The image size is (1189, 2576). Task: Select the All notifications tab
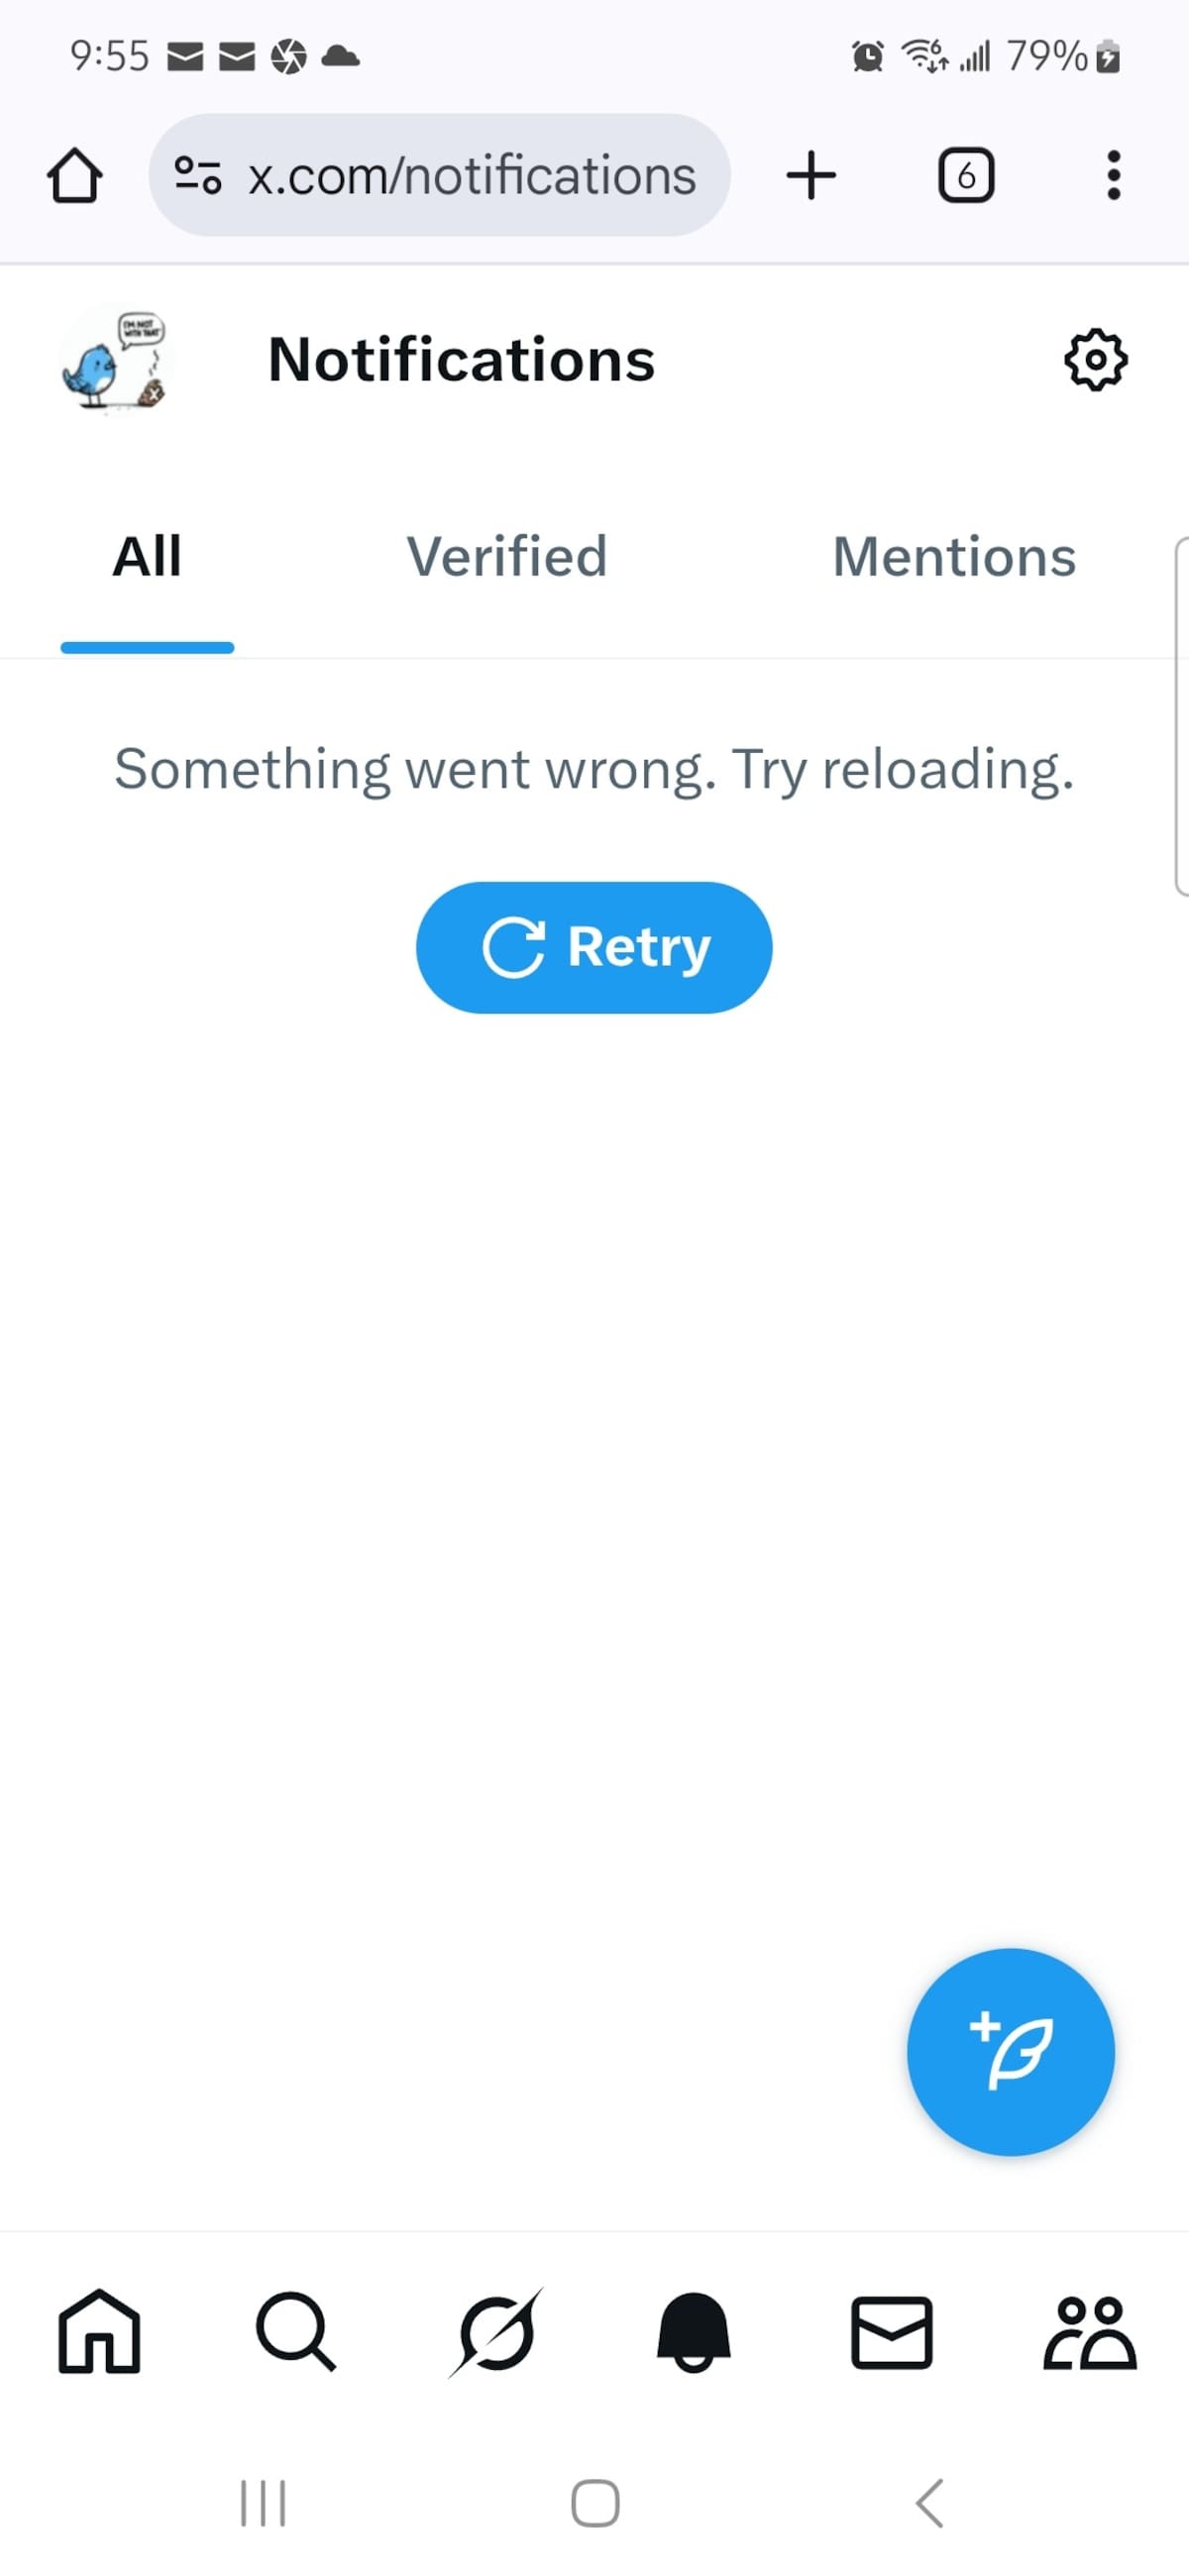click(147, 556)
